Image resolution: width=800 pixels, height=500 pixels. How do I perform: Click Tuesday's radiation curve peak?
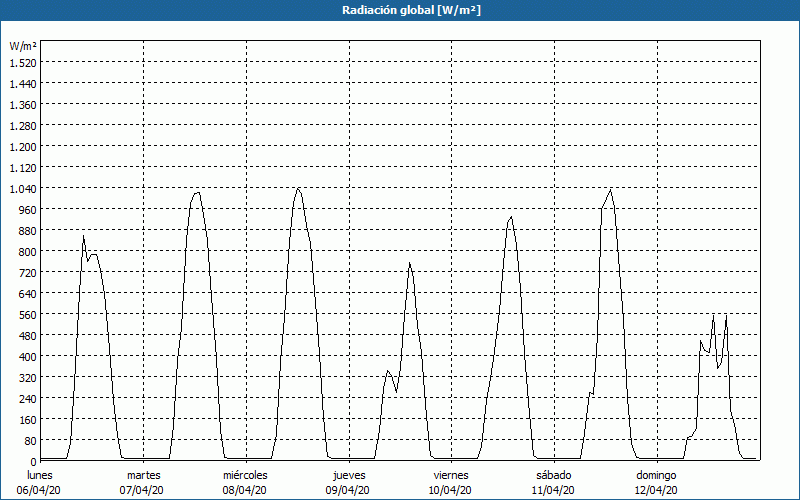coord(197,193)
